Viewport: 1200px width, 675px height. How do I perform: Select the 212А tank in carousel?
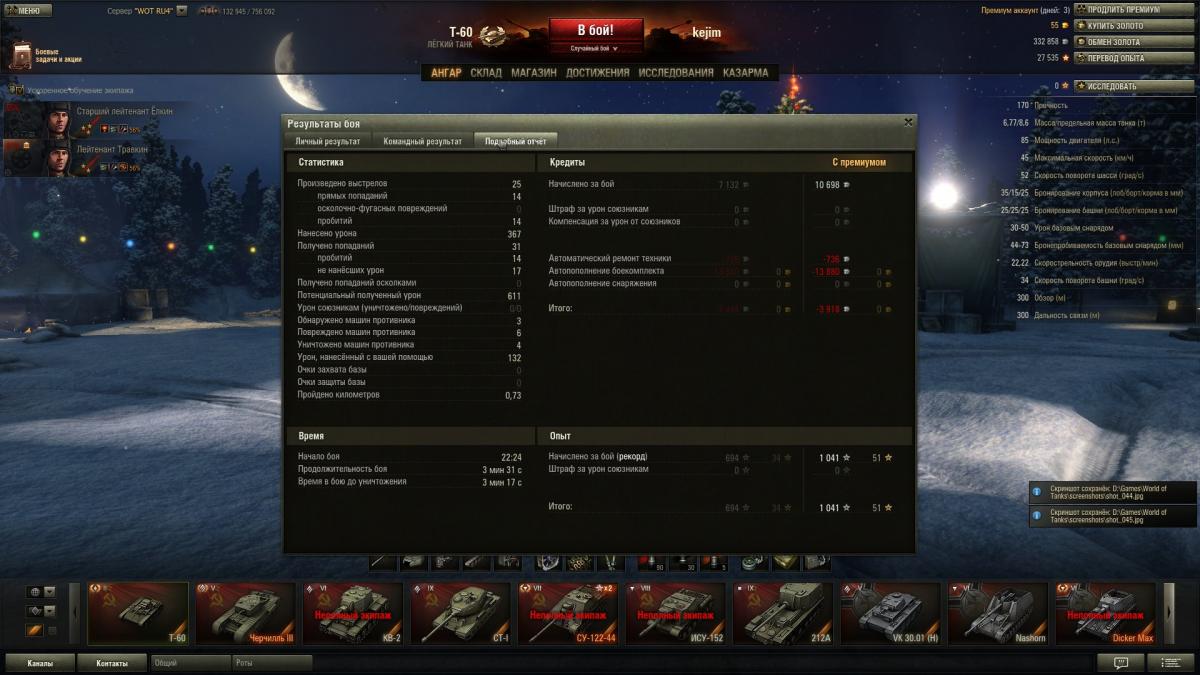pyautogui.click(x=783, y=614)
